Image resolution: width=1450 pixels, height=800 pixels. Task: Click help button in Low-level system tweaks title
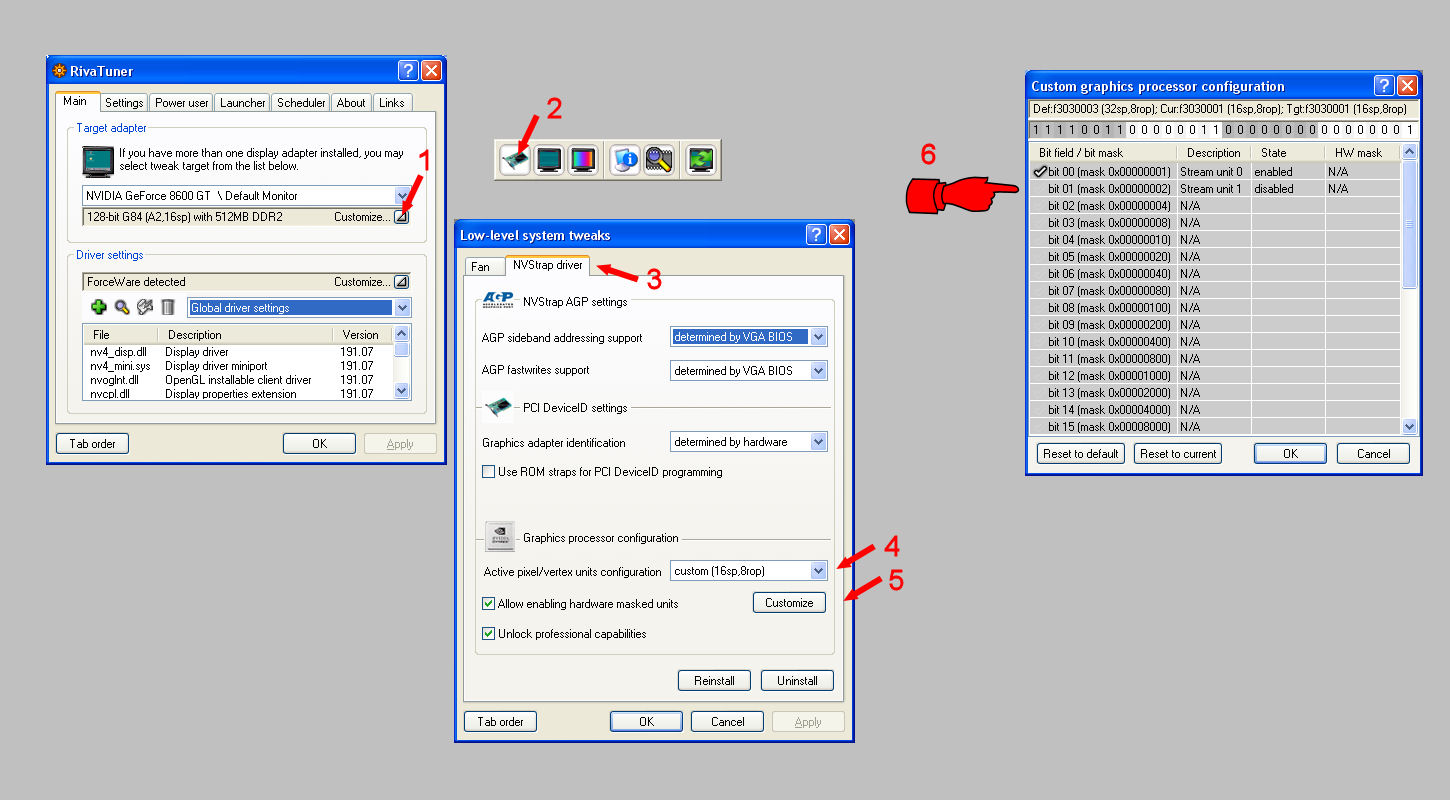(x=816, y=235)
